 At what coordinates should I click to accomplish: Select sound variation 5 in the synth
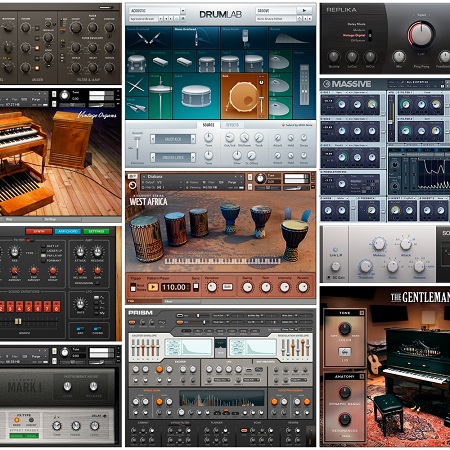29,306
